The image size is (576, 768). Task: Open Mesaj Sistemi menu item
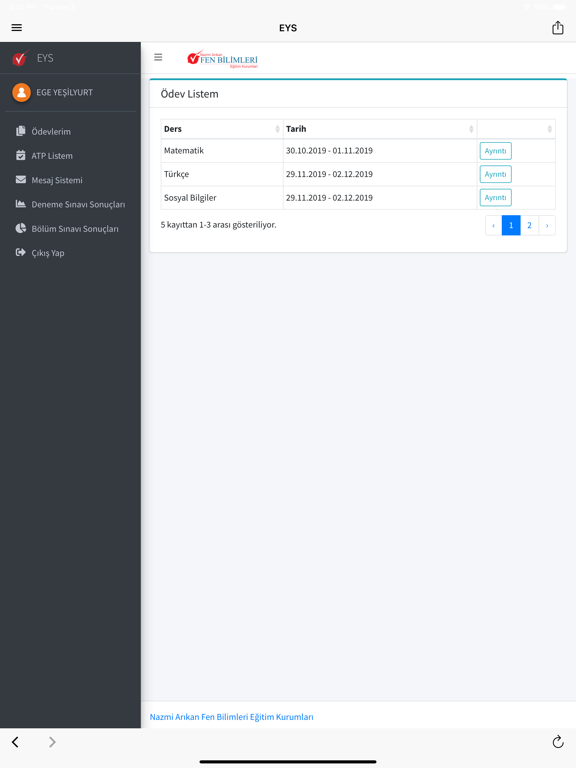[x=71, y=180]
